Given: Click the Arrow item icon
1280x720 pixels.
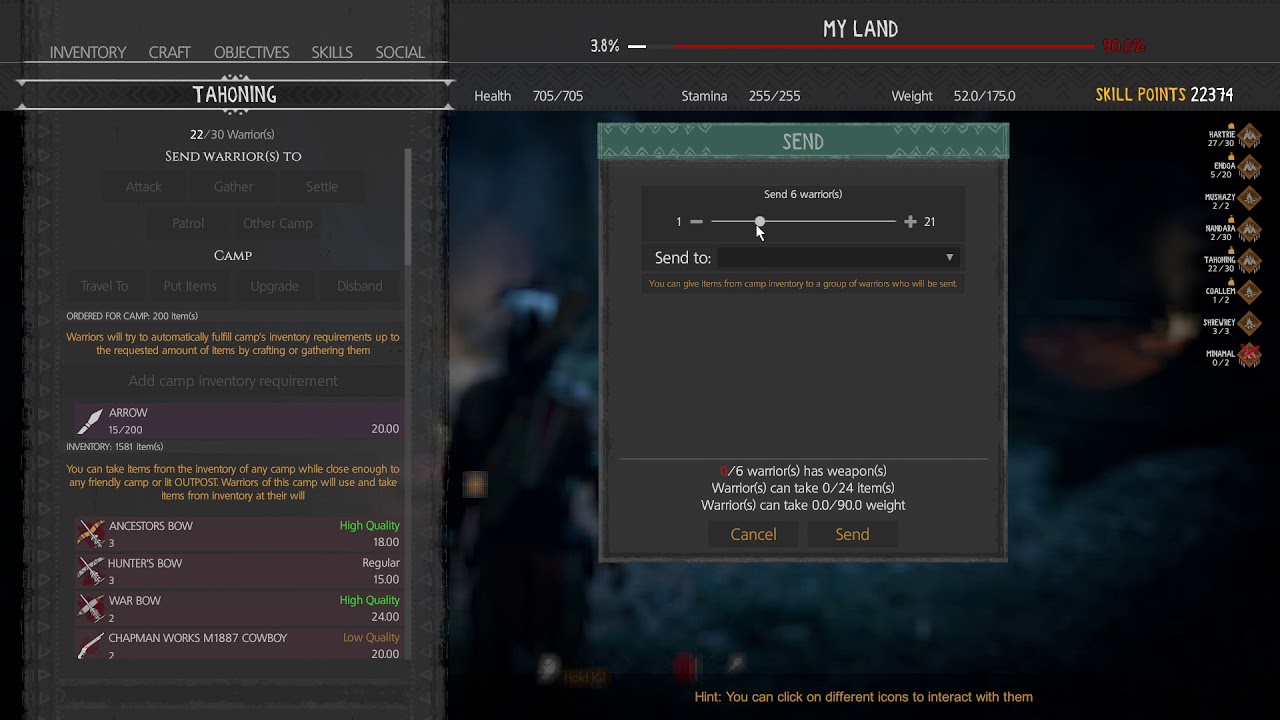Looking at the screenshot, I should click(x=91, y=421).
